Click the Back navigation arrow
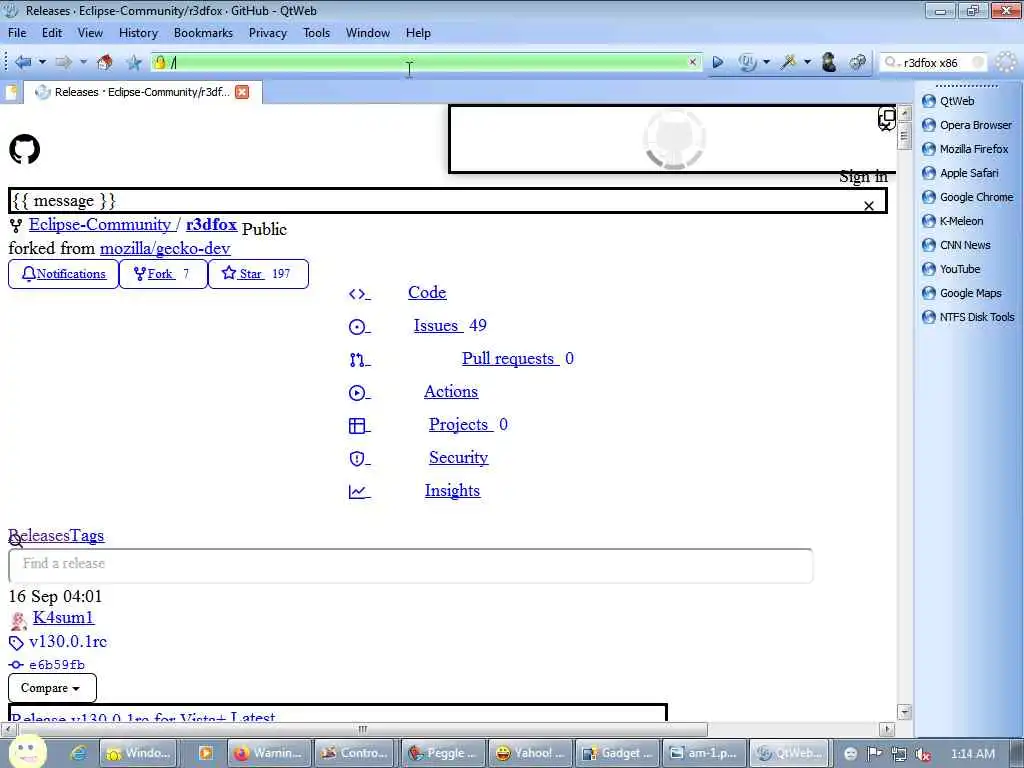The height and width of the screenshot is (768, 1024). point(24,62)
